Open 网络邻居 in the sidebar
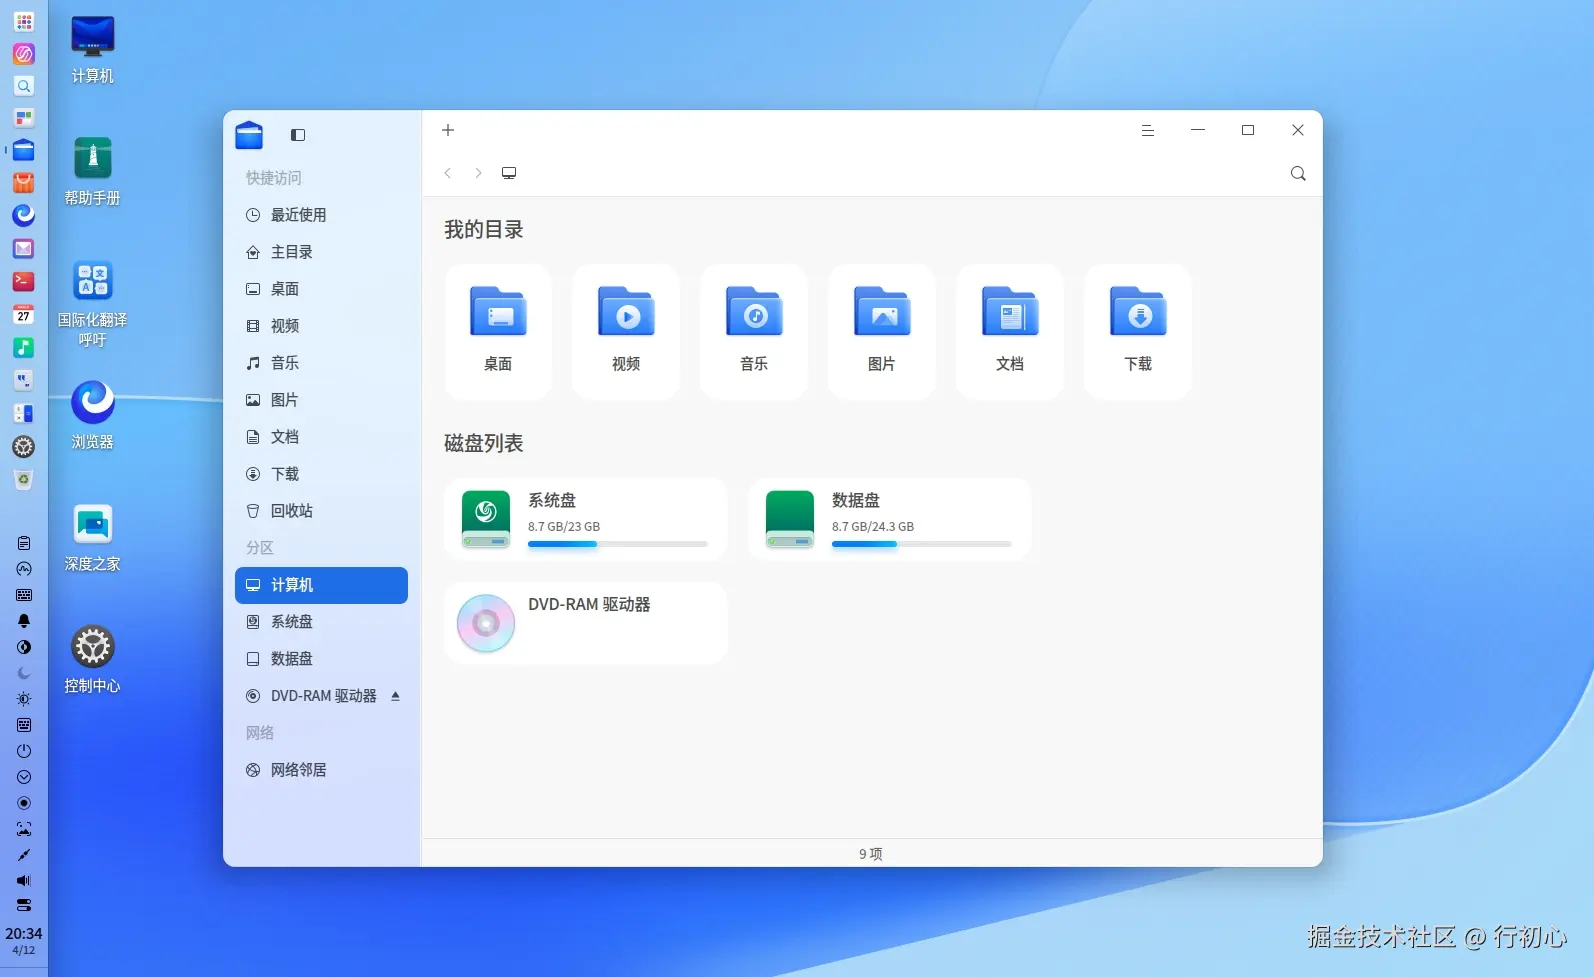This screenshot has width=1594, height=977. click(x=321, y=770)
